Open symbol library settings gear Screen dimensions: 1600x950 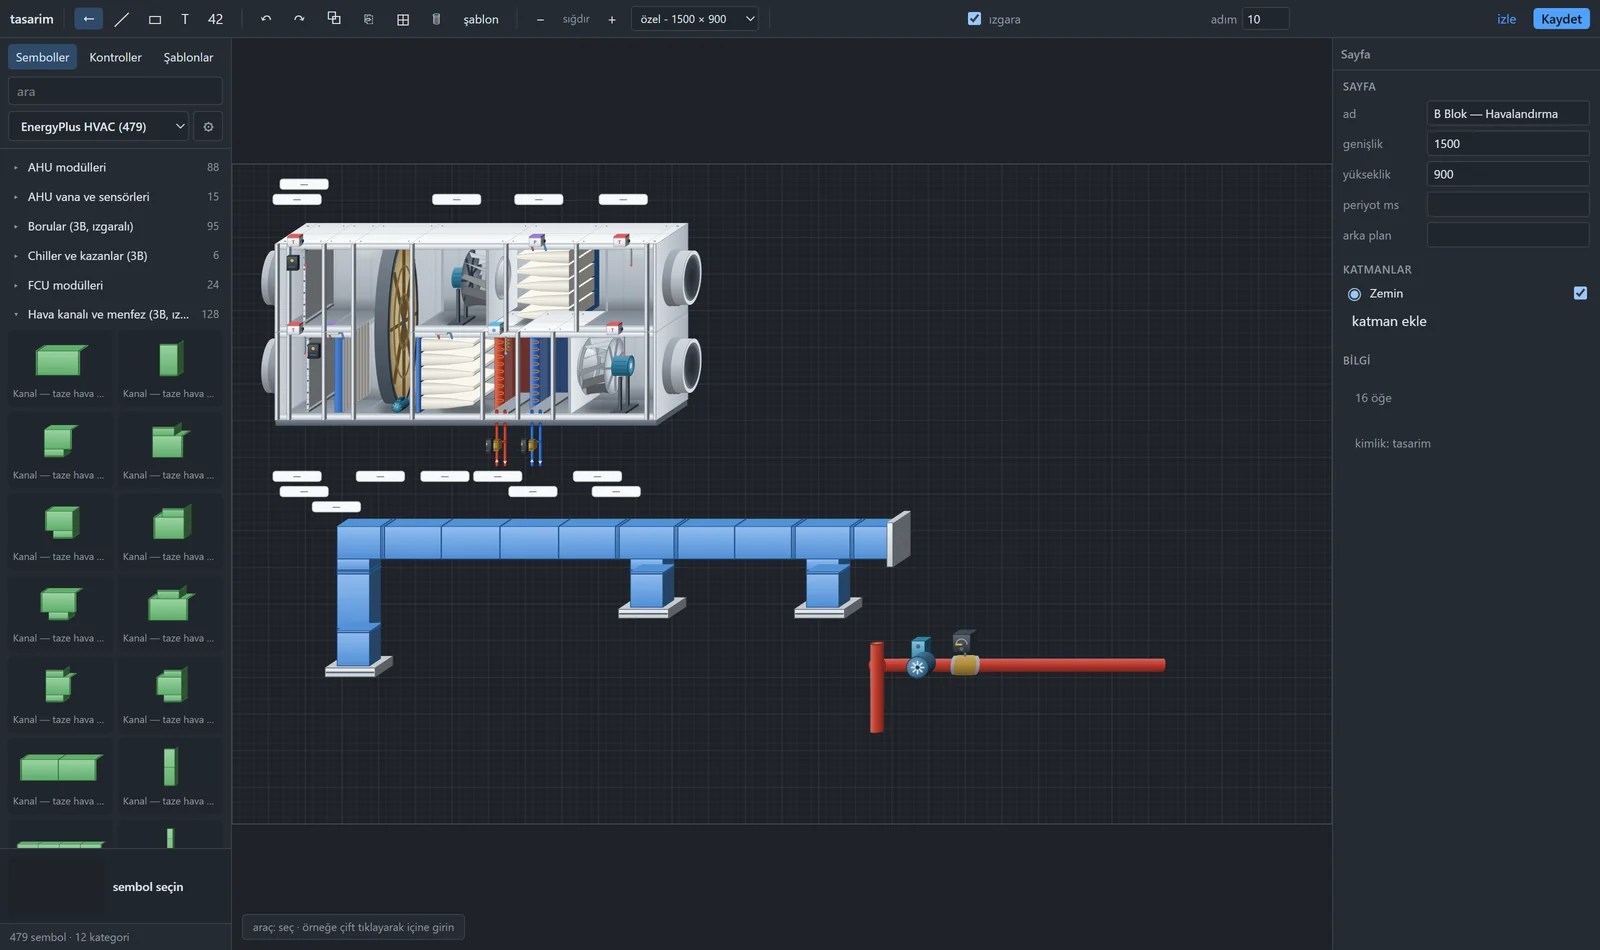point(208,127)
